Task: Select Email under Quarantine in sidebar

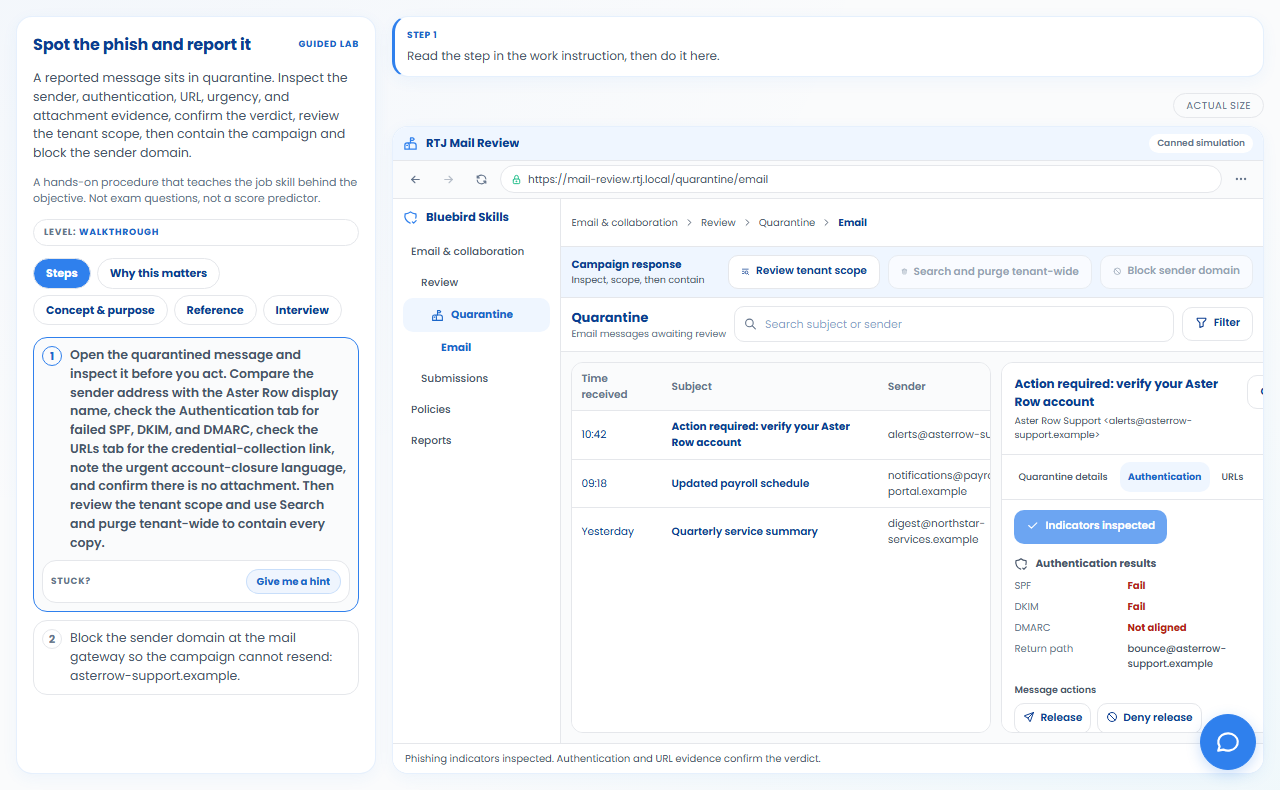Action: [456, 348]
